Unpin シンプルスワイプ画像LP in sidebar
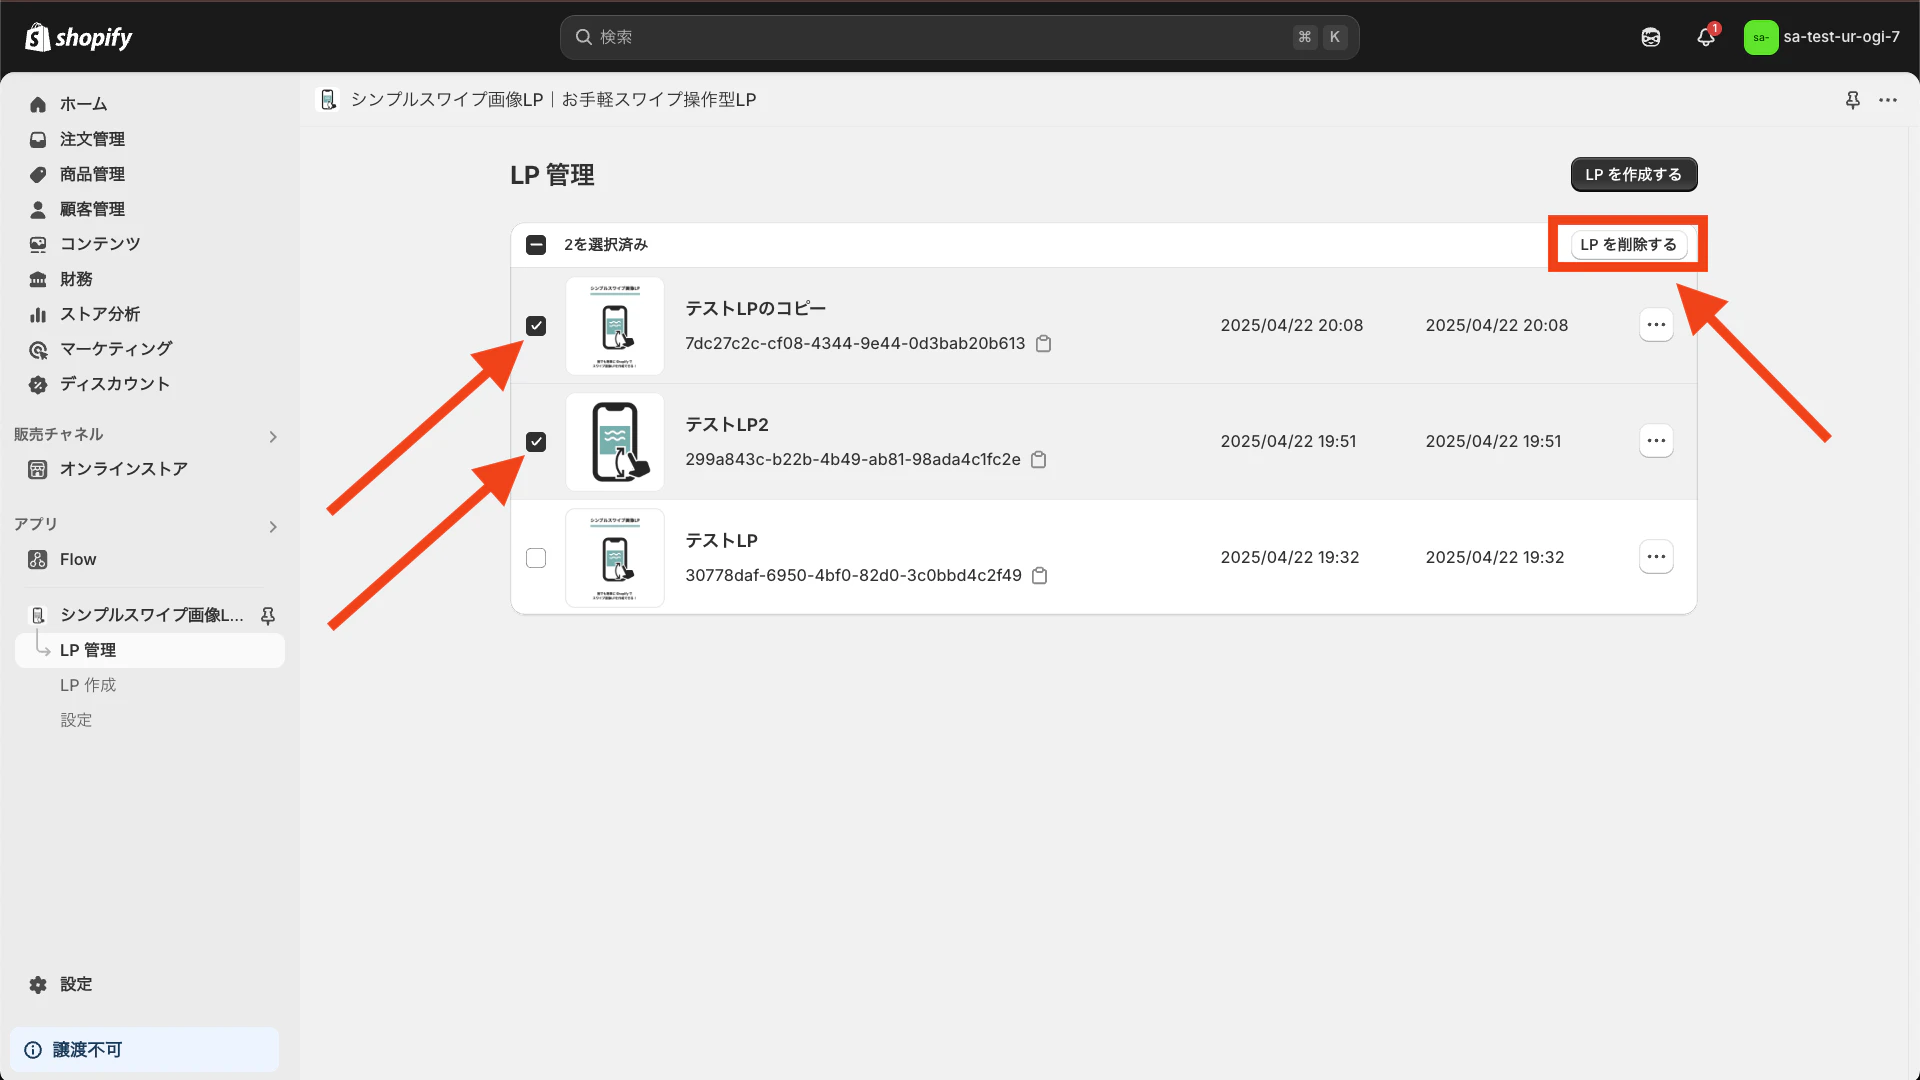 [268, 616]
